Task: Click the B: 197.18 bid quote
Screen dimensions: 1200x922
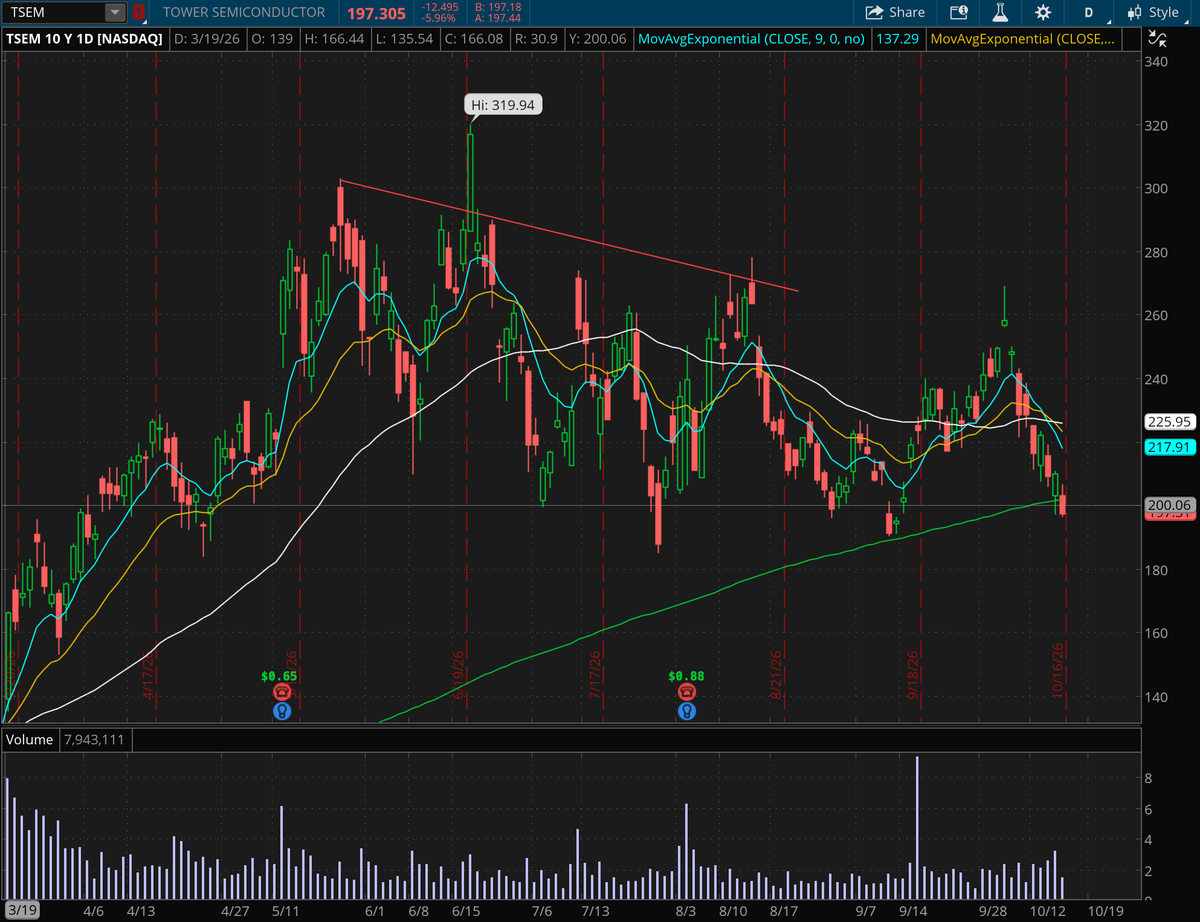Action: pyautogui.click(x=497, y=7)
